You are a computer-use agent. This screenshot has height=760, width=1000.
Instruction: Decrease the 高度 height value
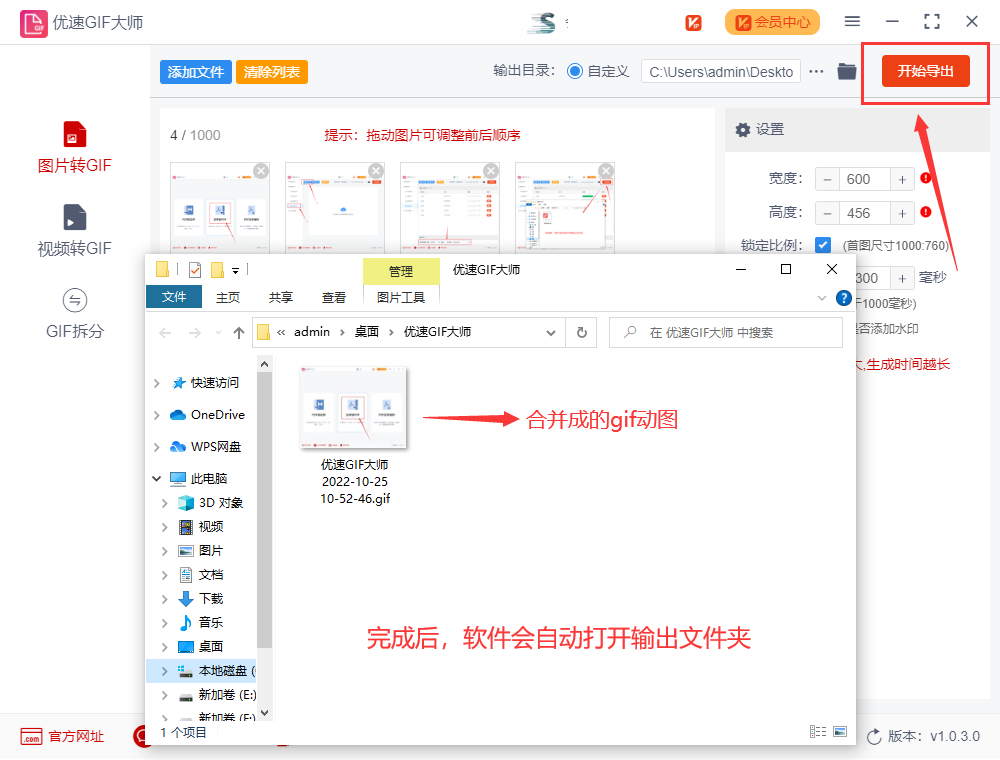827,214
